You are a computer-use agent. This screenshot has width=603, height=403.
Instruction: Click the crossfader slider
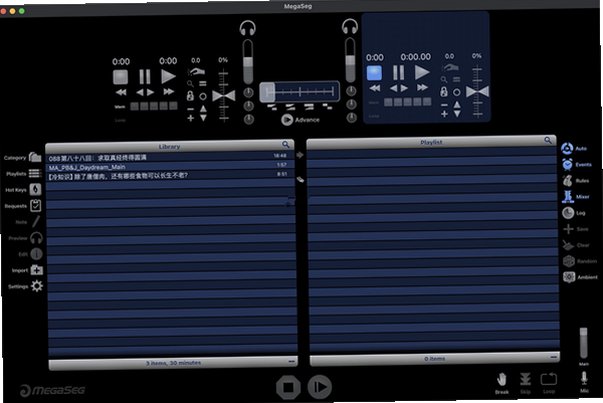click(x=300, y=92)
